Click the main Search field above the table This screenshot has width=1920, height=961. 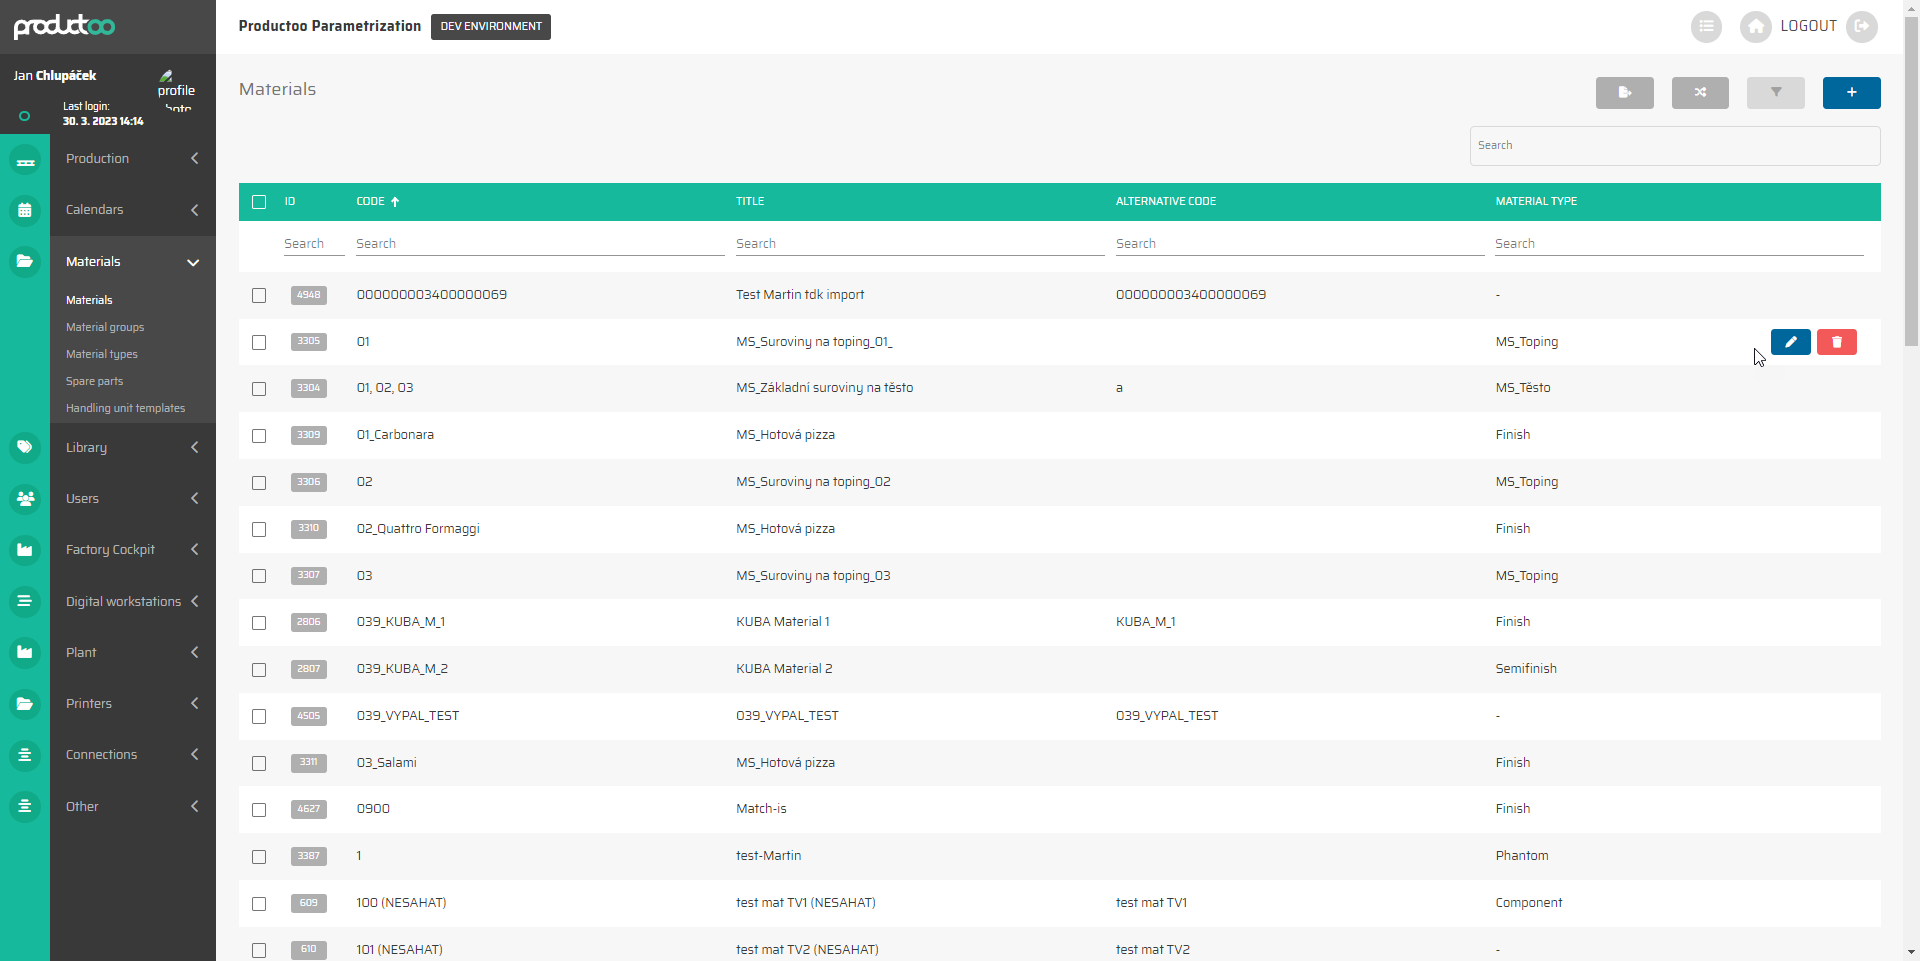pyautogui.click(x=1674, y=146)
